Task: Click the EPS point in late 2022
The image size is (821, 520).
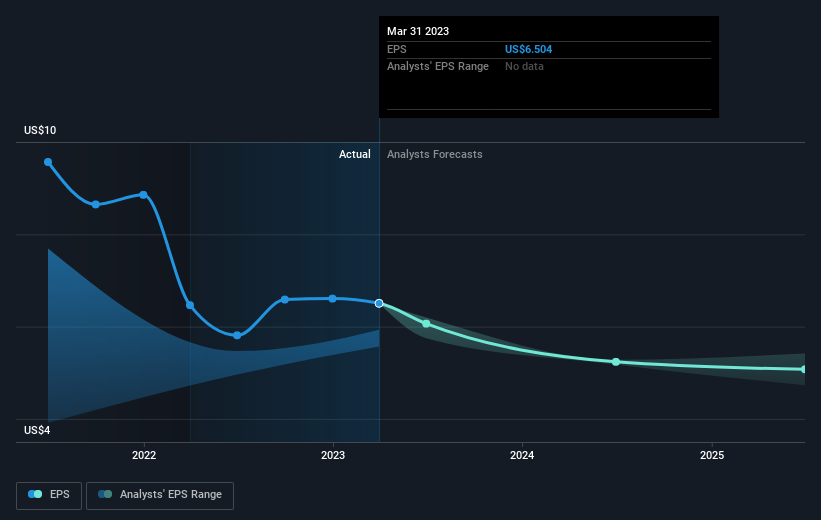Action: pyautogui.click(x=285, y=300)
